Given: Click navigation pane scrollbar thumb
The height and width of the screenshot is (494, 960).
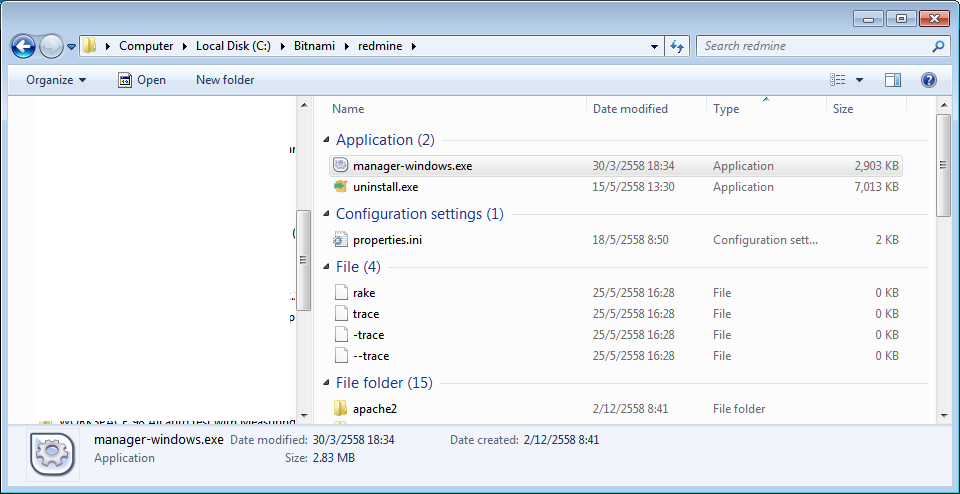Looking at the screenshot, I should [x=304, y=260].
